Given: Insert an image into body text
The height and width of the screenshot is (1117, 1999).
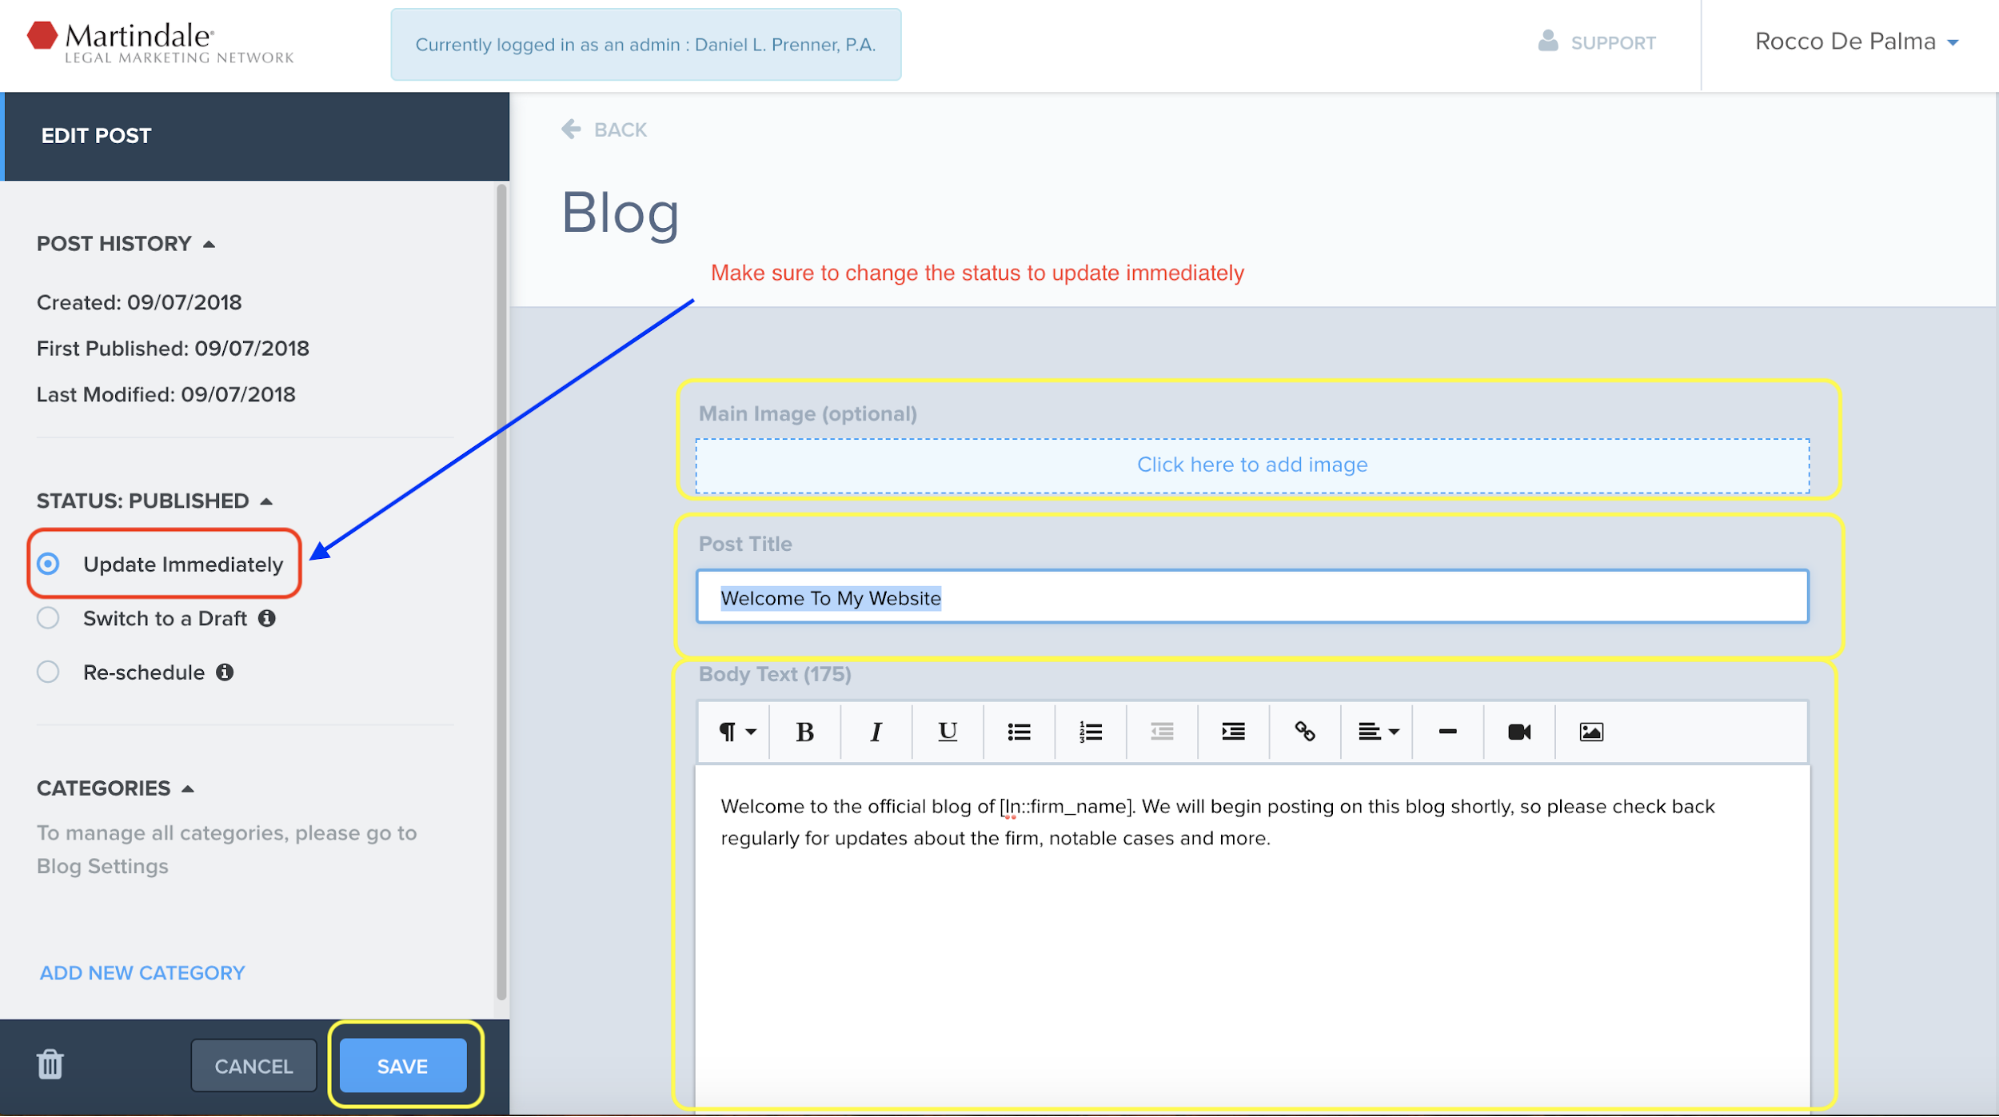Looking at the screenshot, I should coord(1591,732).
